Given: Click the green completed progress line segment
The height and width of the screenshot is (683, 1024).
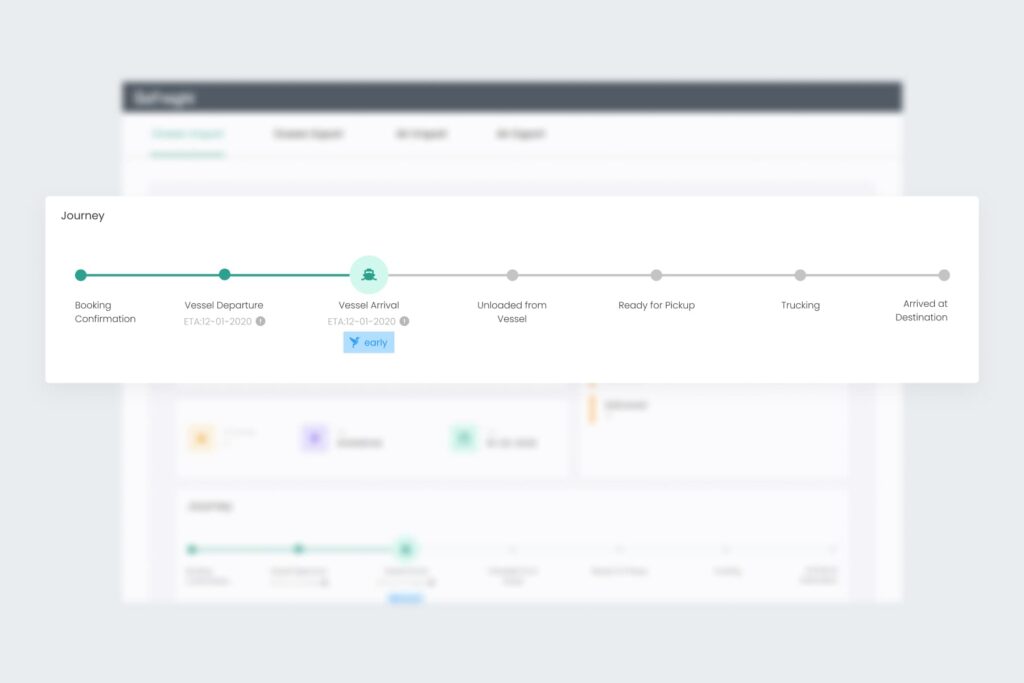Looking at the screenshot, I should 153,275.
